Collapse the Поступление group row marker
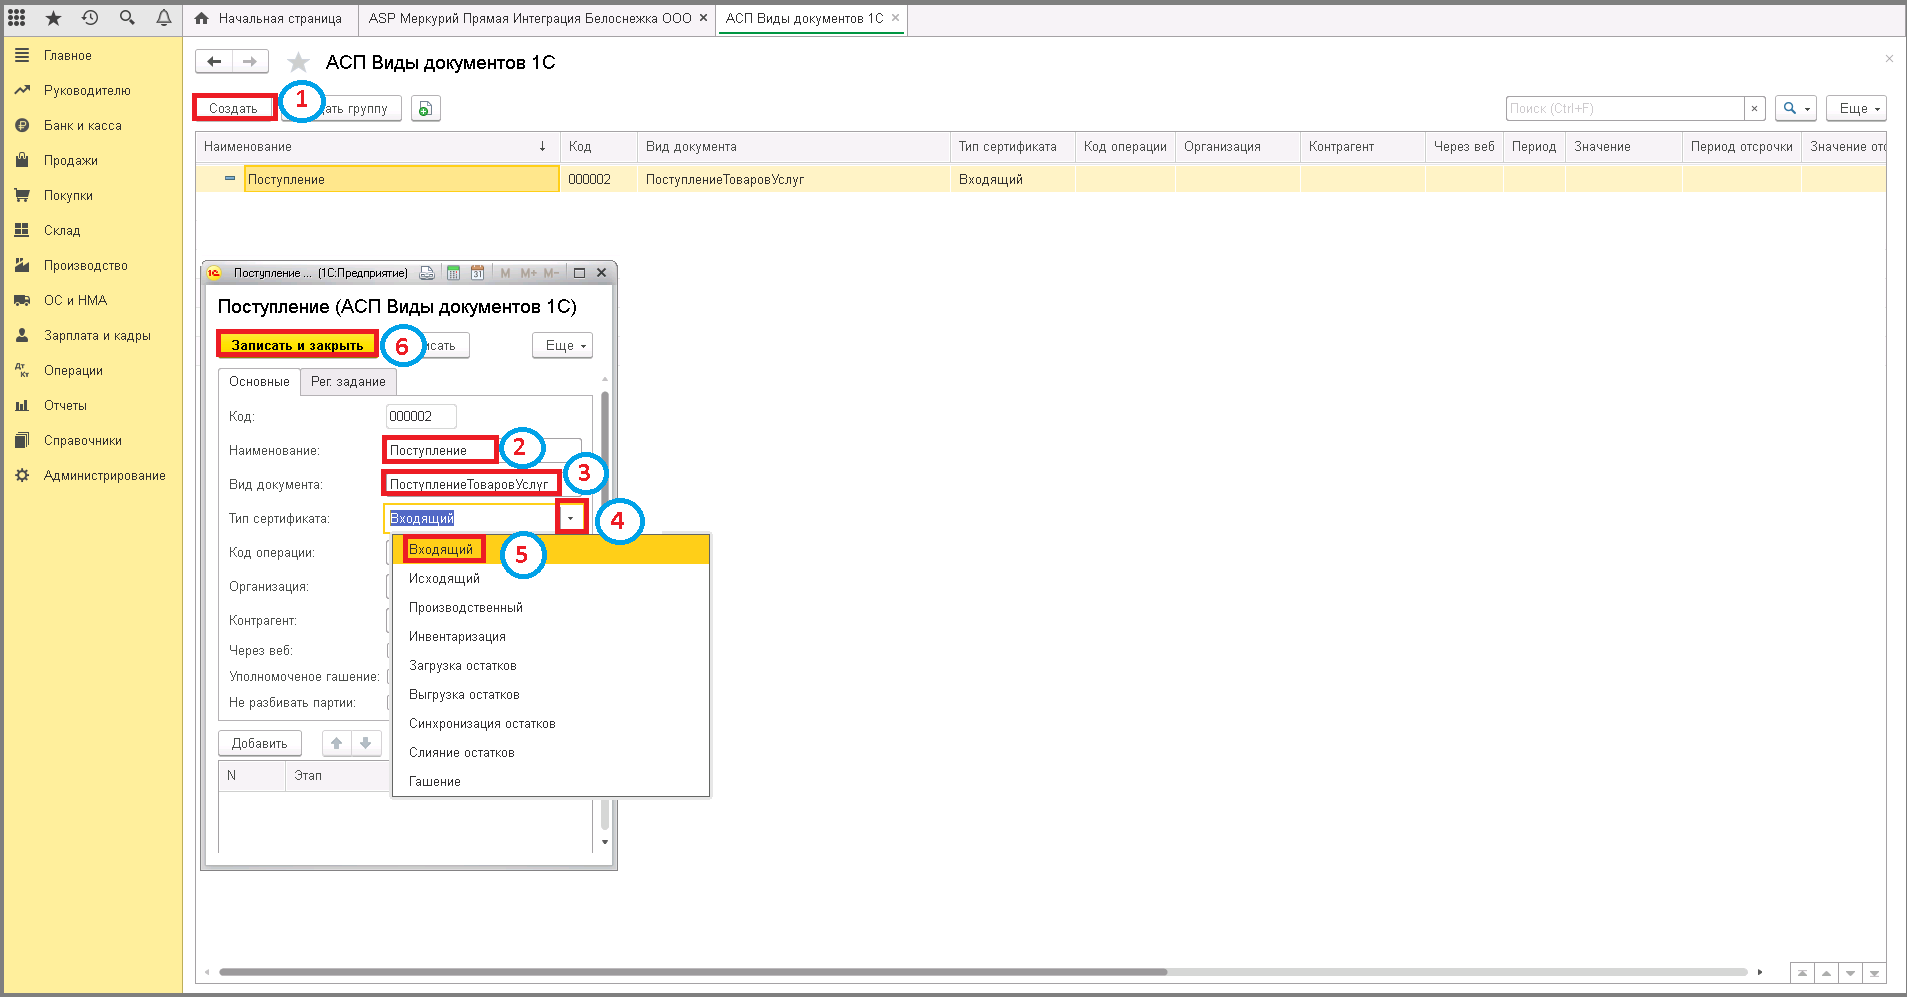Image resolution: width=1907 pixels, height=997 pixels. [x=230, y=179]
